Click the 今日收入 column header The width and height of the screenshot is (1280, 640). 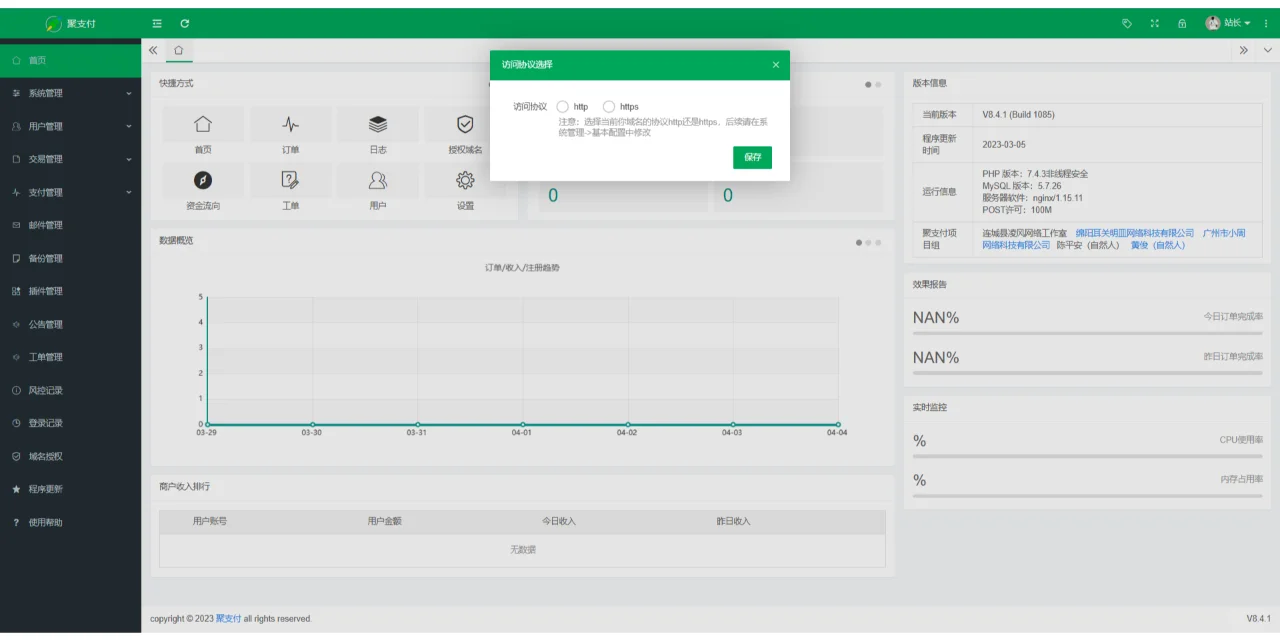(x=559, y=521)
